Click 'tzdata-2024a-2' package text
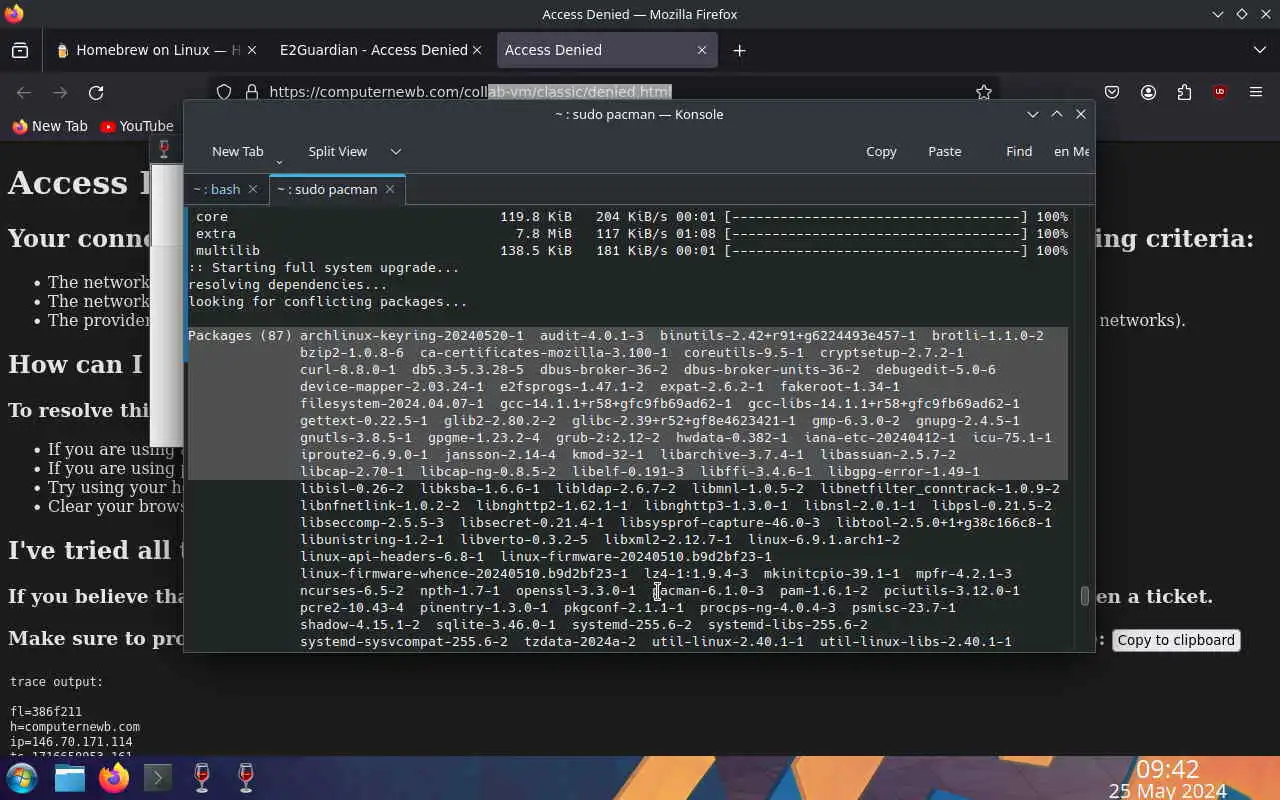This screenshot has width=1280, height=800. point(580,642)
